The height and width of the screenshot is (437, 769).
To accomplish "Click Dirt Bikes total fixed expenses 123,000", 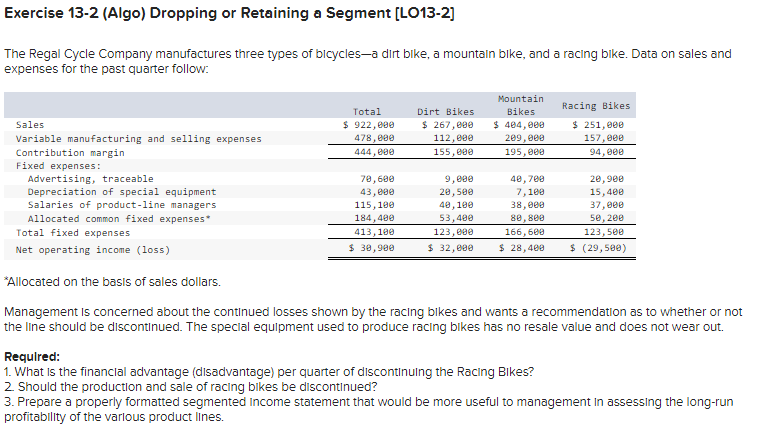I will tap(453, 231).
